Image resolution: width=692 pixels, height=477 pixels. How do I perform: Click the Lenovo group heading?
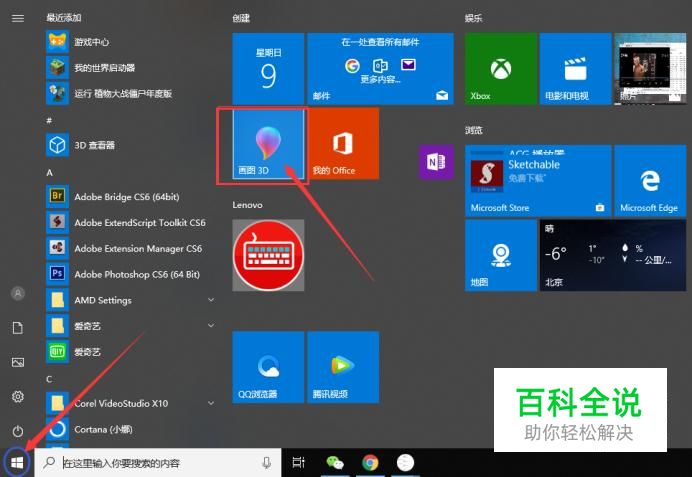248,205
